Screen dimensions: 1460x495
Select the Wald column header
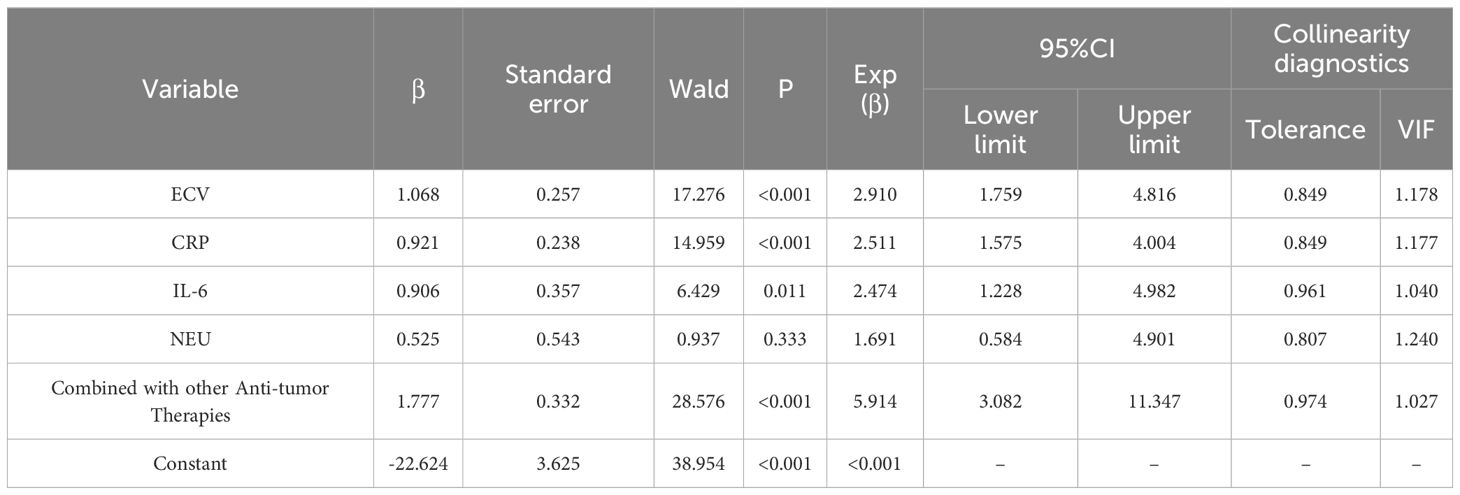click(698, 89)
